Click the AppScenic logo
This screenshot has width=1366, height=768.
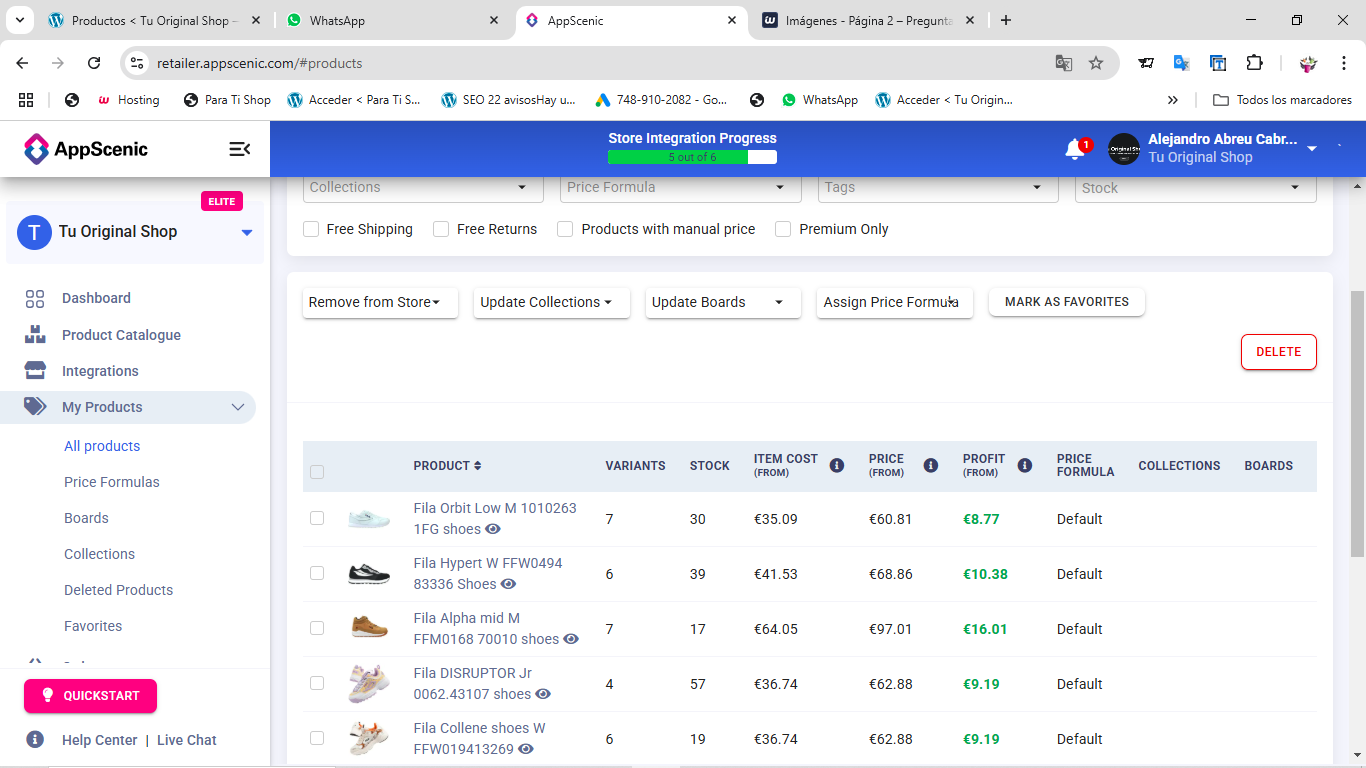click(86, 149)
